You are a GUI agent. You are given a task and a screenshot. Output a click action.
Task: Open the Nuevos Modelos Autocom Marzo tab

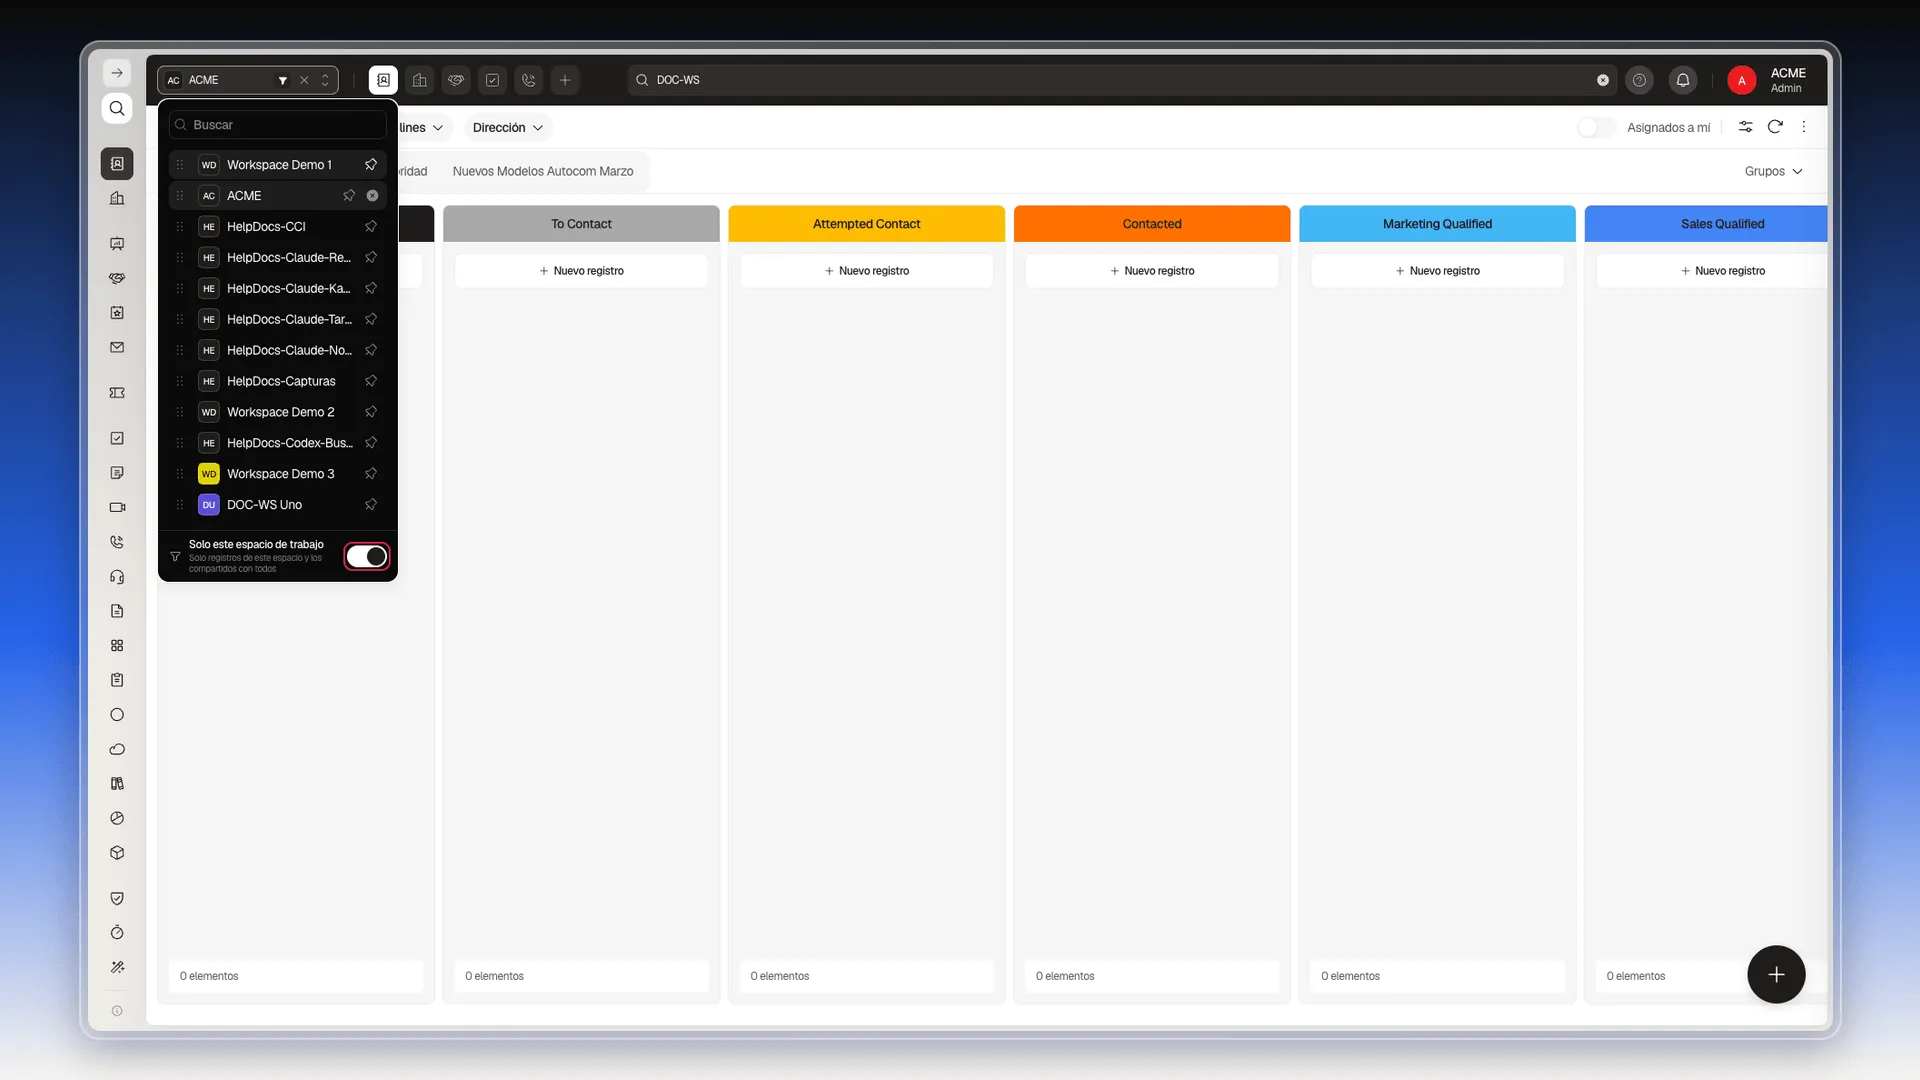[x=543, y=172]
